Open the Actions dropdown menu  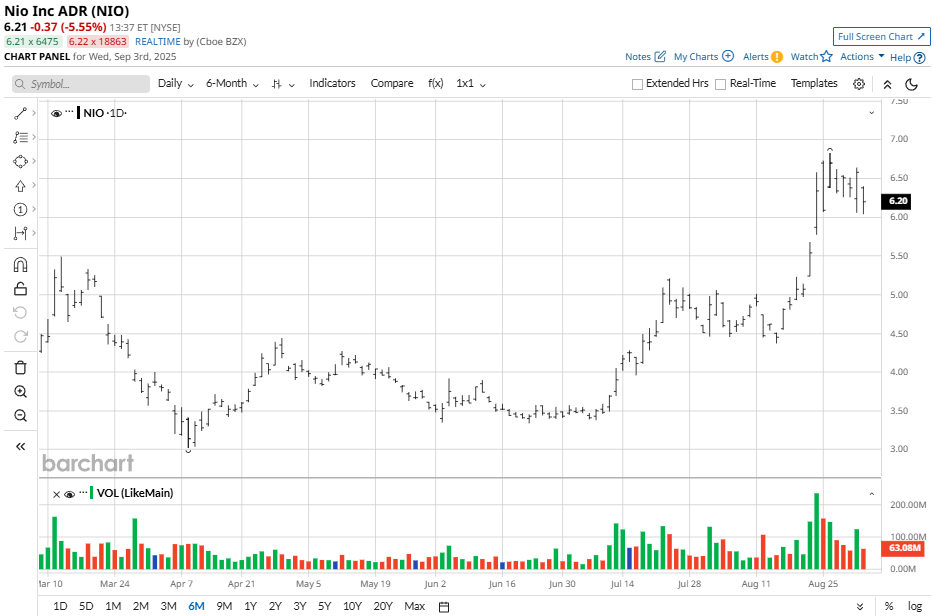[x=862, y=57]
